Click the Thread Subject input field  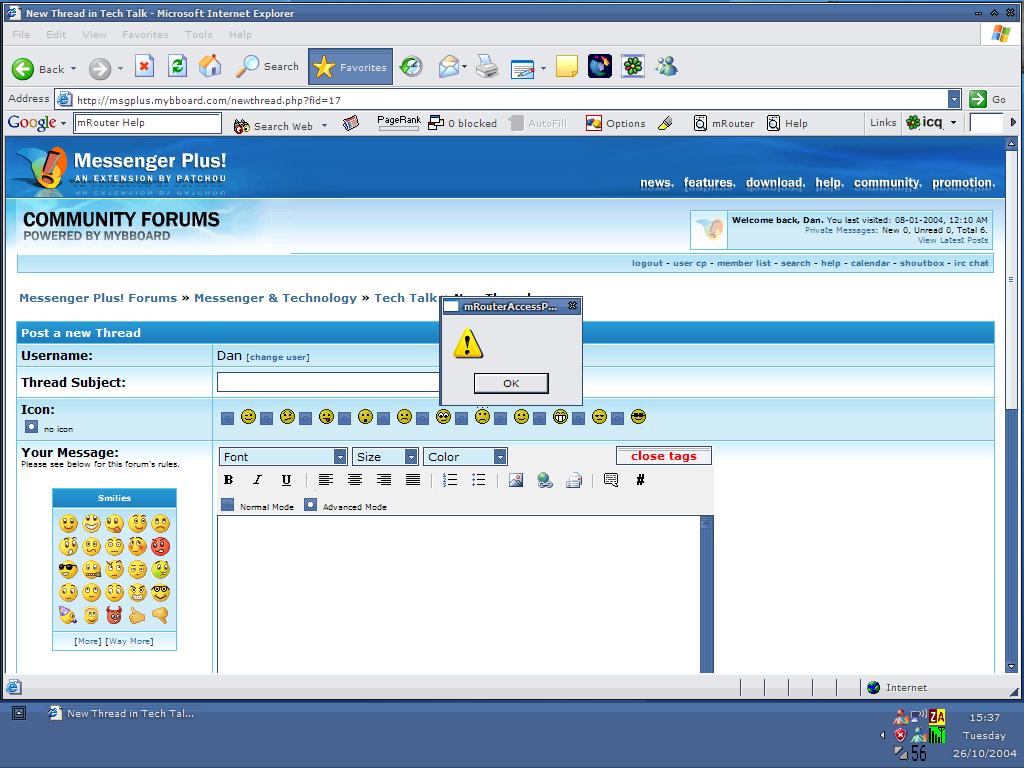pyautogui.click(x=328, y=382)
